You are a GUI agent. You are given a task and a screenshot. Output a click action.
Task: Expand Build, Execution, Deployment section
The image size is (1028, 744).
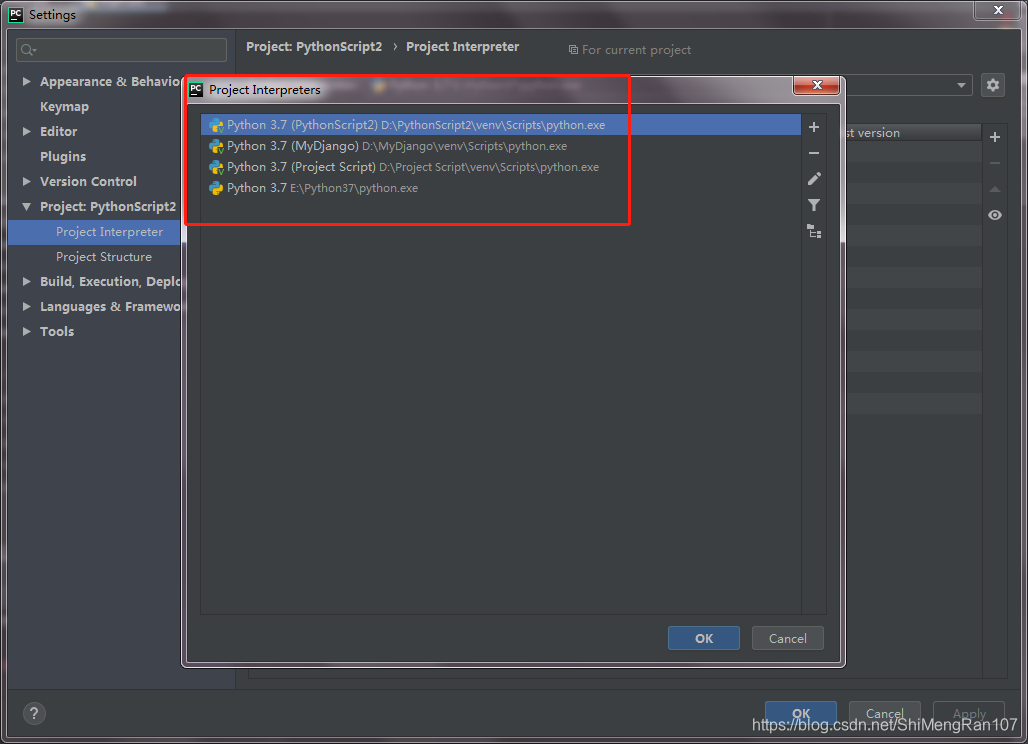[x=26, y=281]
